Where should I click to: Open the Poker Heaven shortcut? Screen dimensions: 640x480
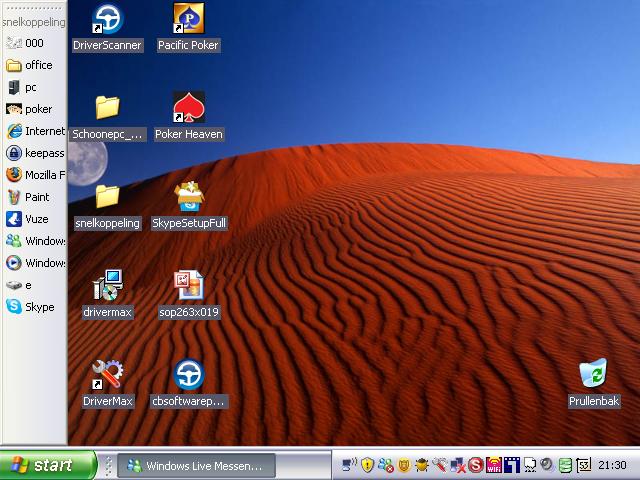(189, 117)
